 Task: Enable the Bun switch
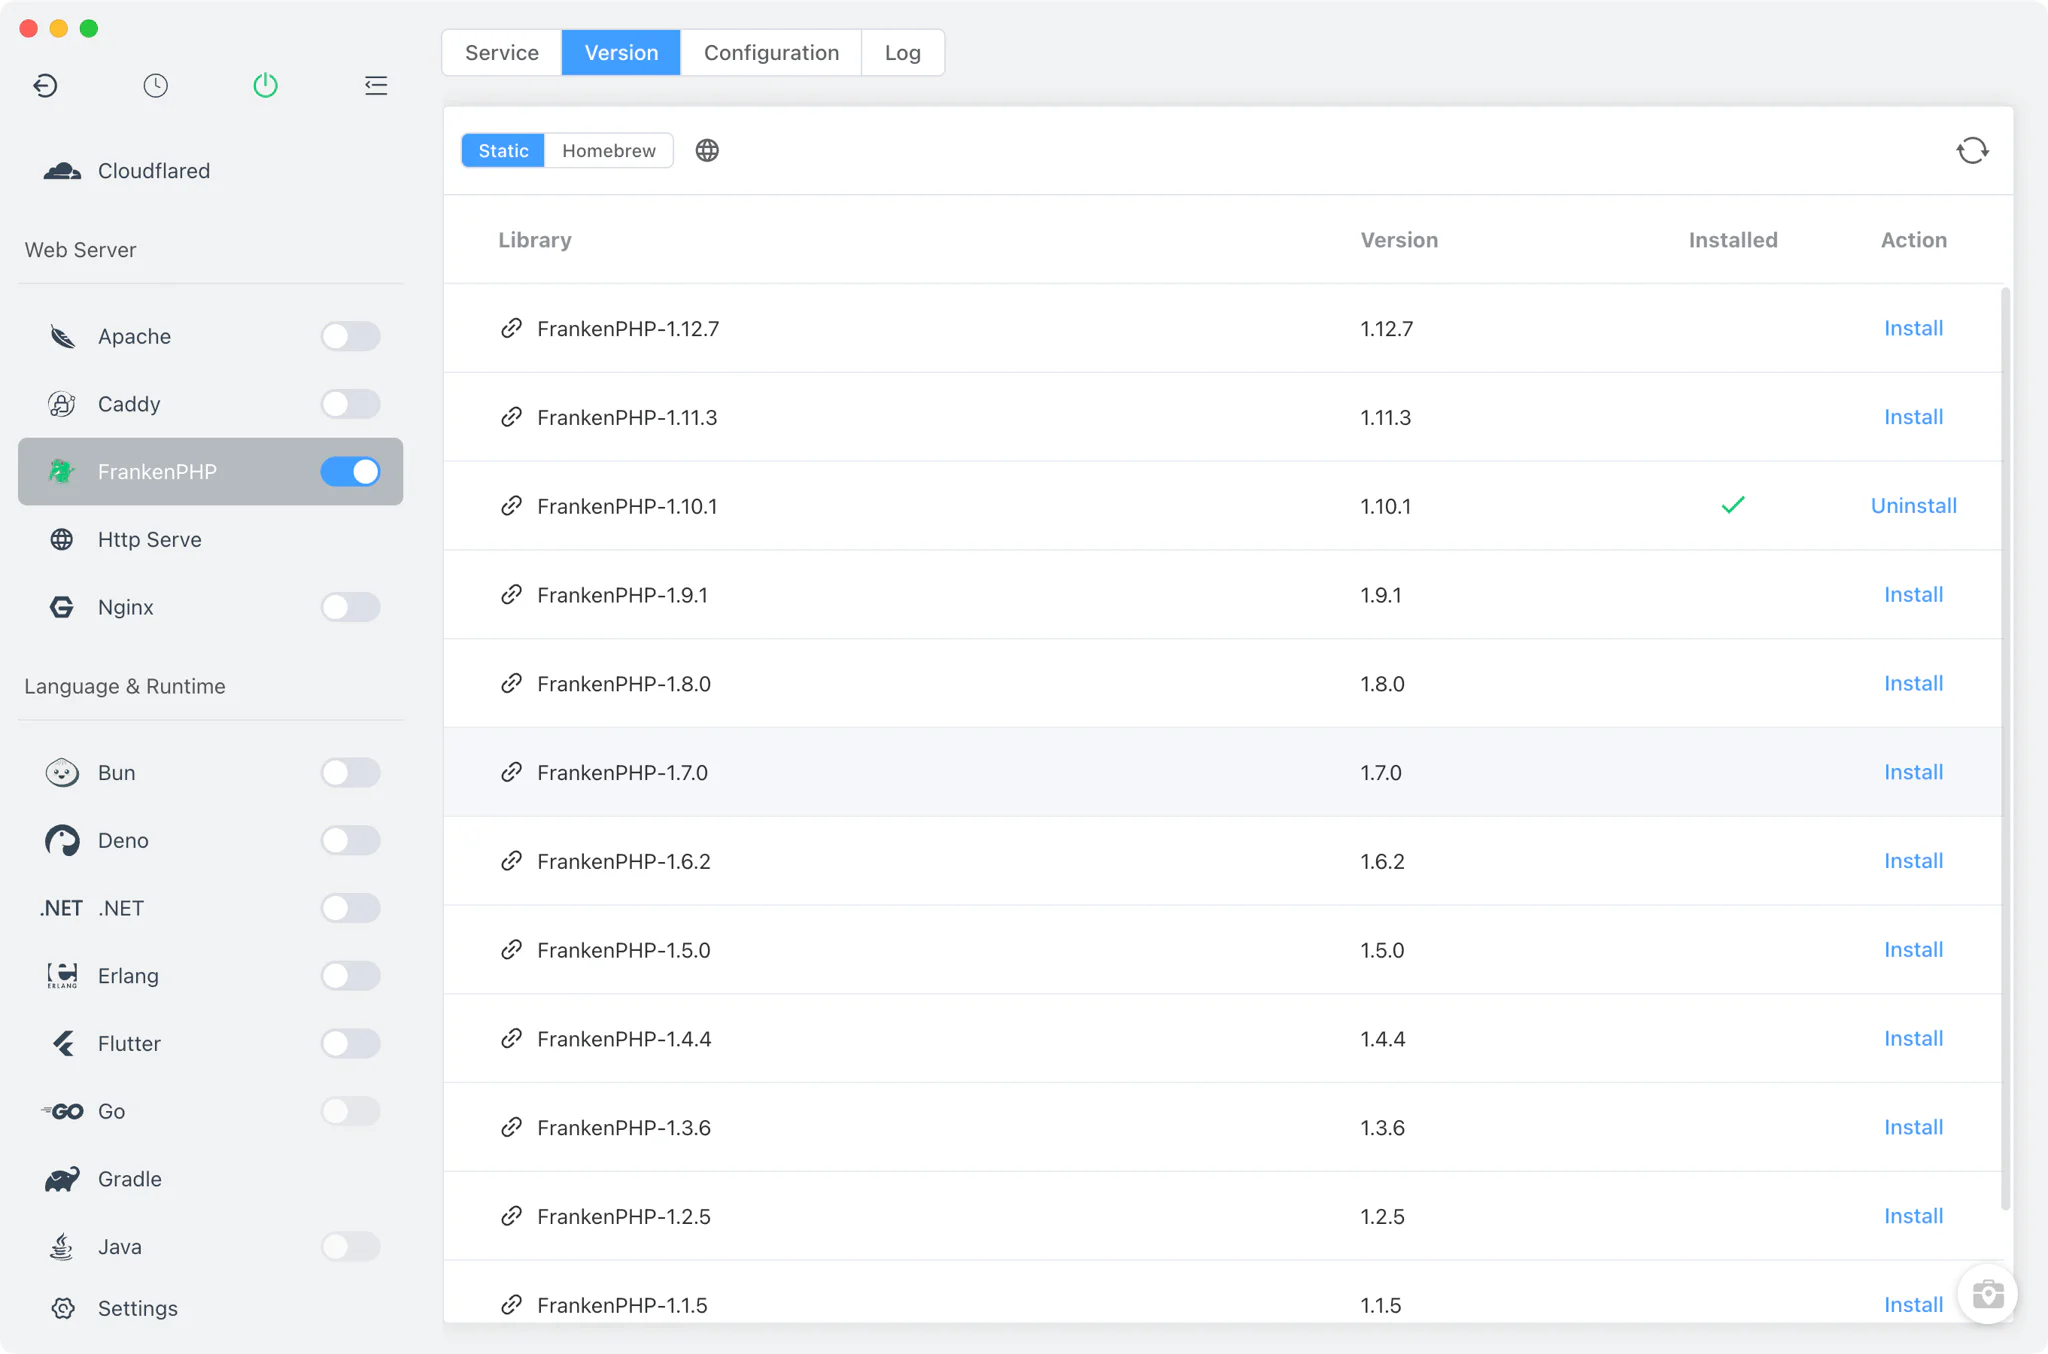(x=350, y=773)
